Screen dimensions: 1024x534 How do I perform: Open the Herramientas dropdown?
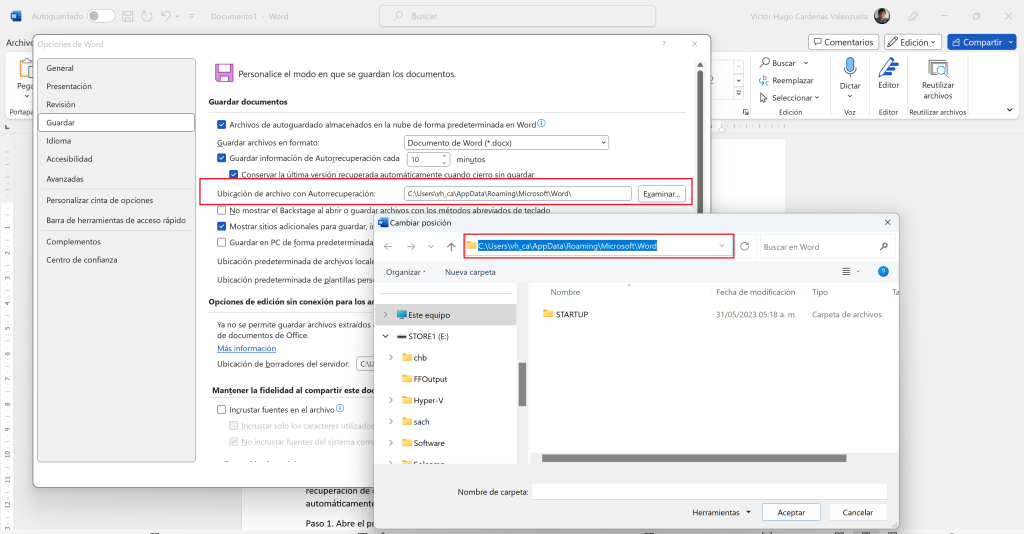(722, 512)
